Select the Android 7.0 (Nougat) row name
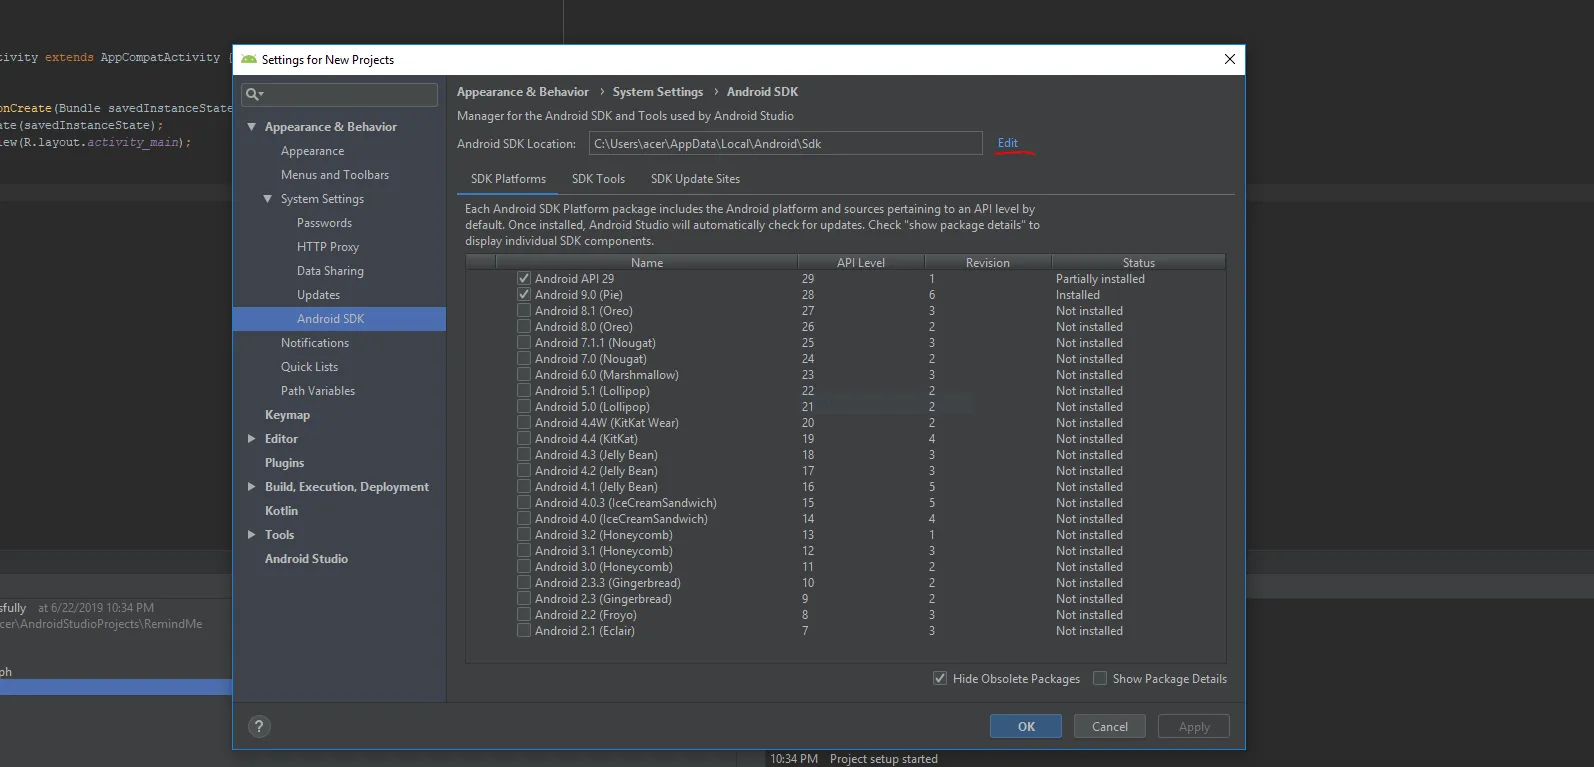The width and height of the screenshot is (1594, 767). point(591,359)
